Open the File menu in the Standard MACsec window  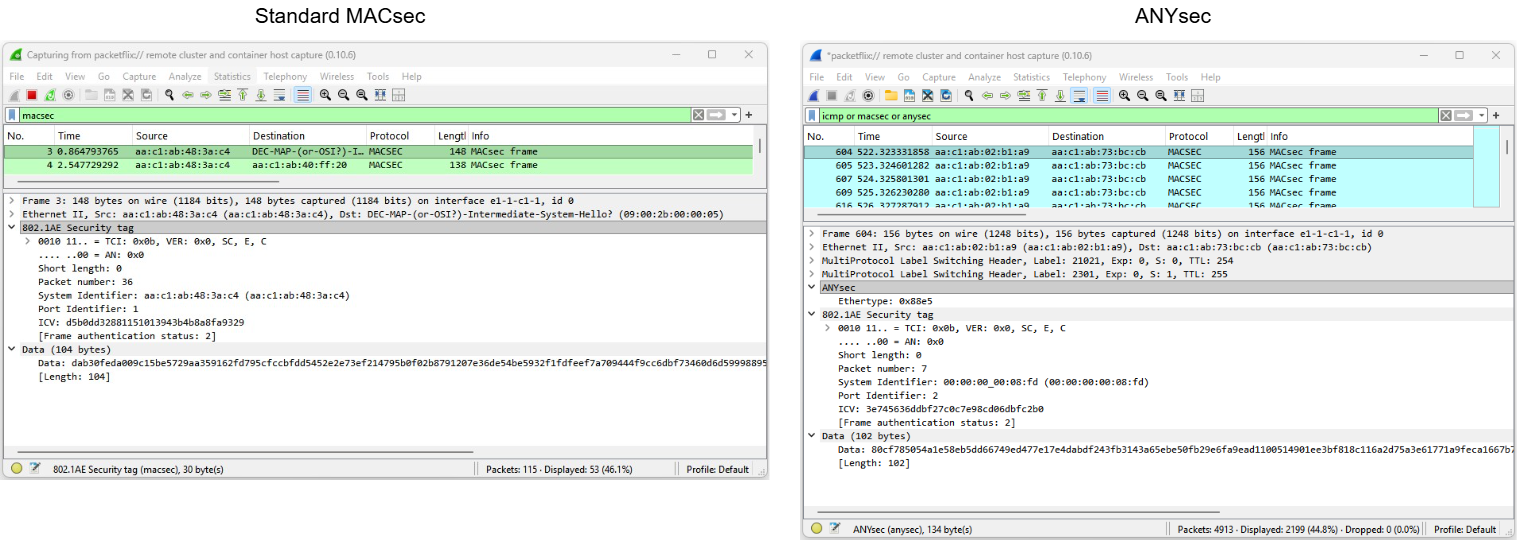coord(17,76)
